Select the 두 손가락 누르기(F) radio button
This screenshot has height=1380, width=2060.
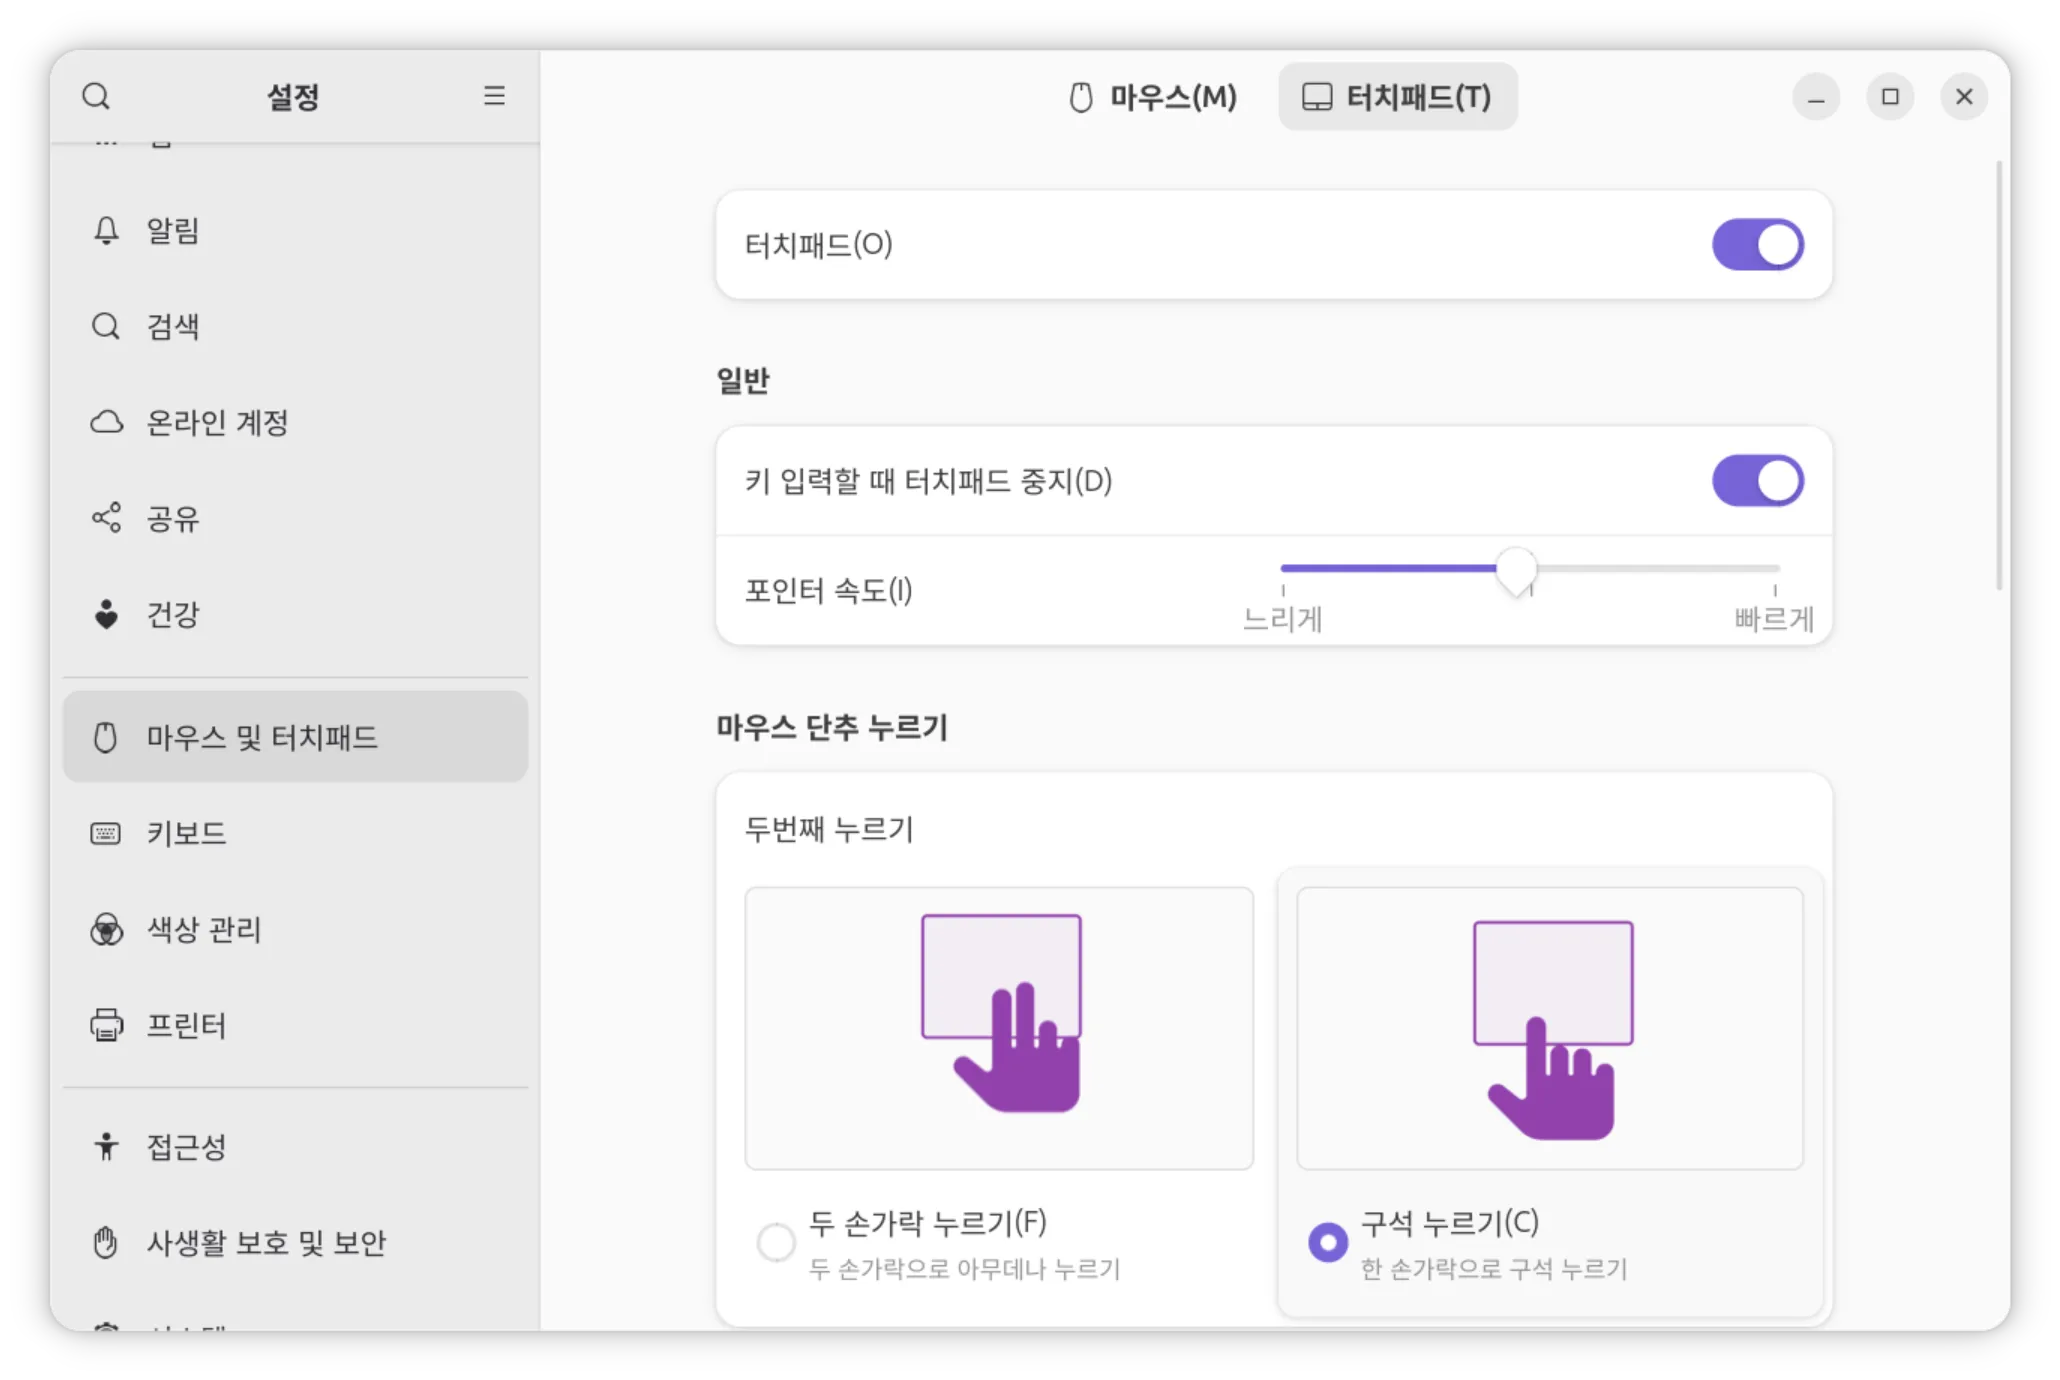click(x=776, y=1242)
